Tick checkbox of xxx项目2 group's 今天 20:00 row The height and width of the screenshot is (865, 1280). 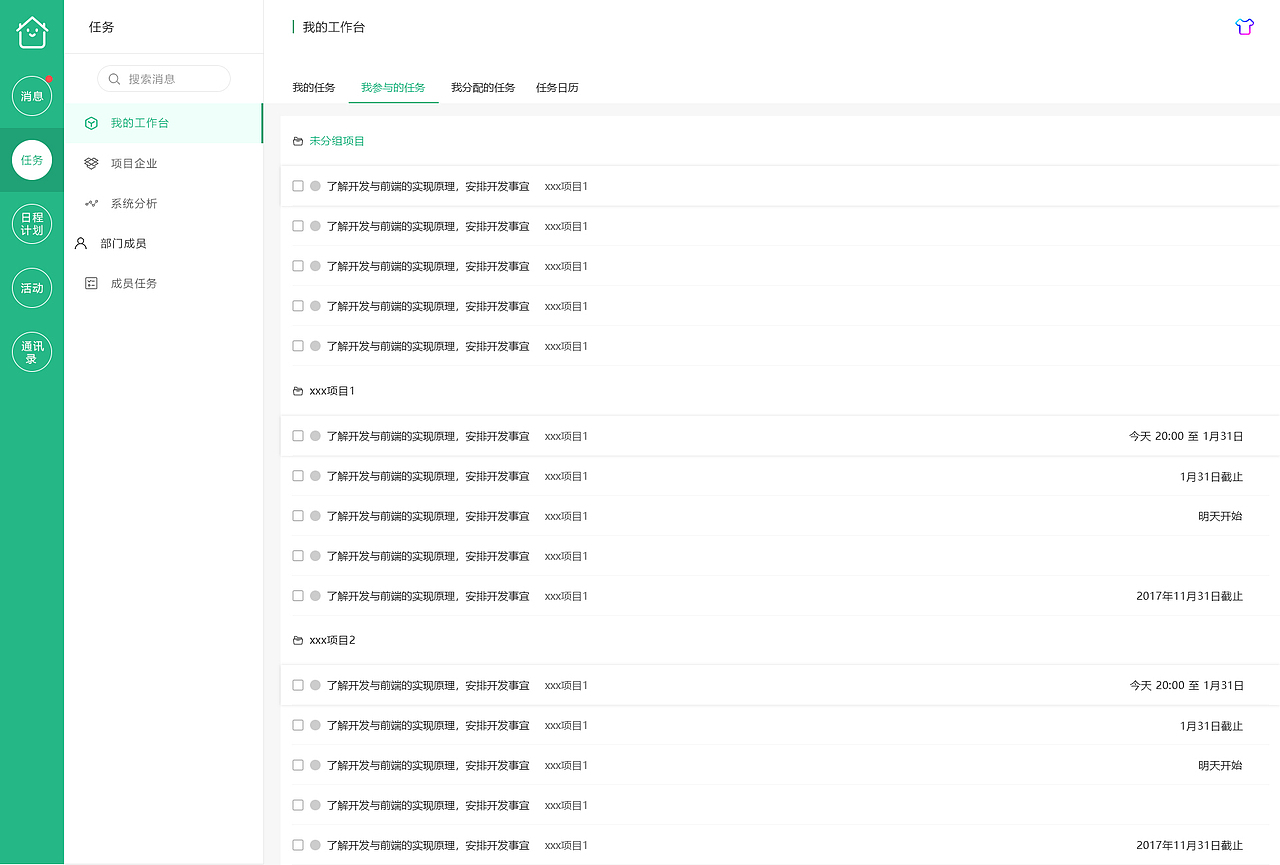[298, 685]
